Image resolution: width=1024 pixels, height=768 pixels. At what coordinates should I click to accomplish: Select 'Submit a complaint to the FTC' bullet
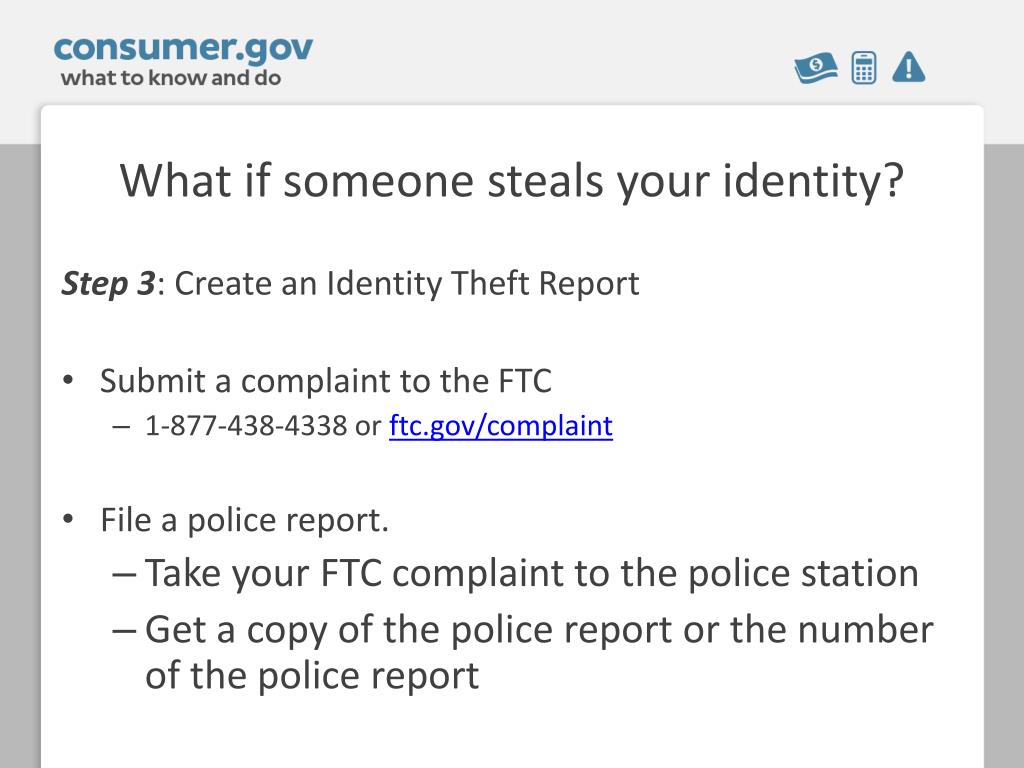tap(325, 381)
